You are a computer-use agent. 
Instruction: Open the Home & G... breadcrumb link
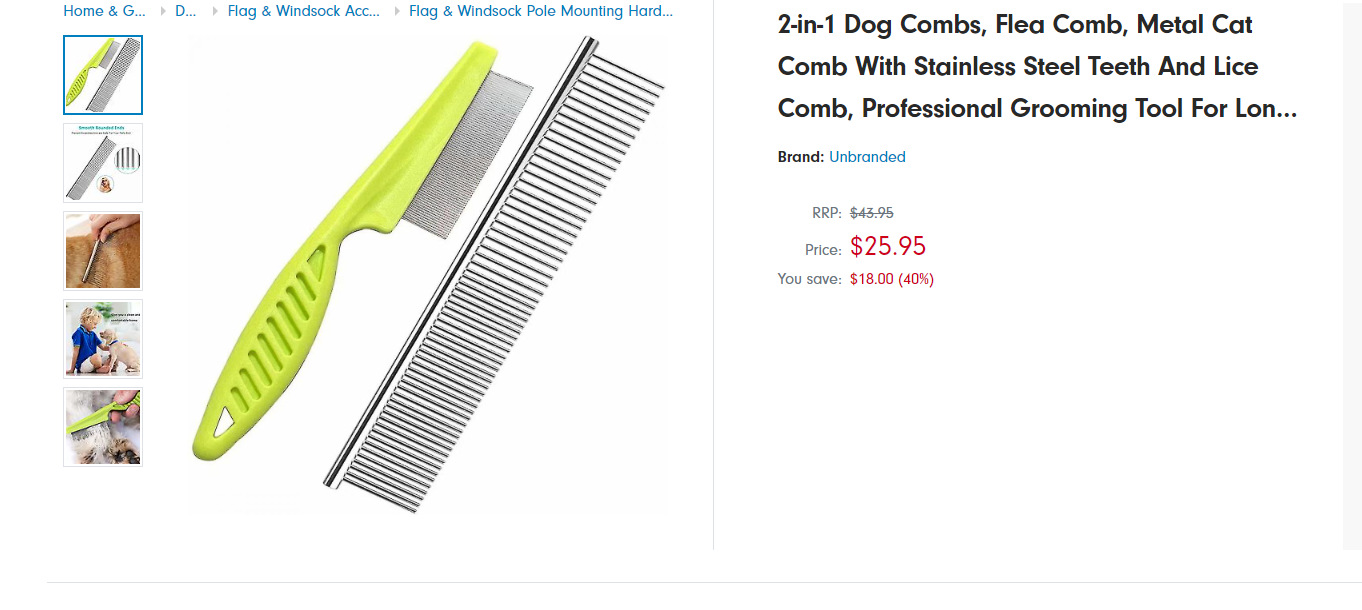(104, 11)
